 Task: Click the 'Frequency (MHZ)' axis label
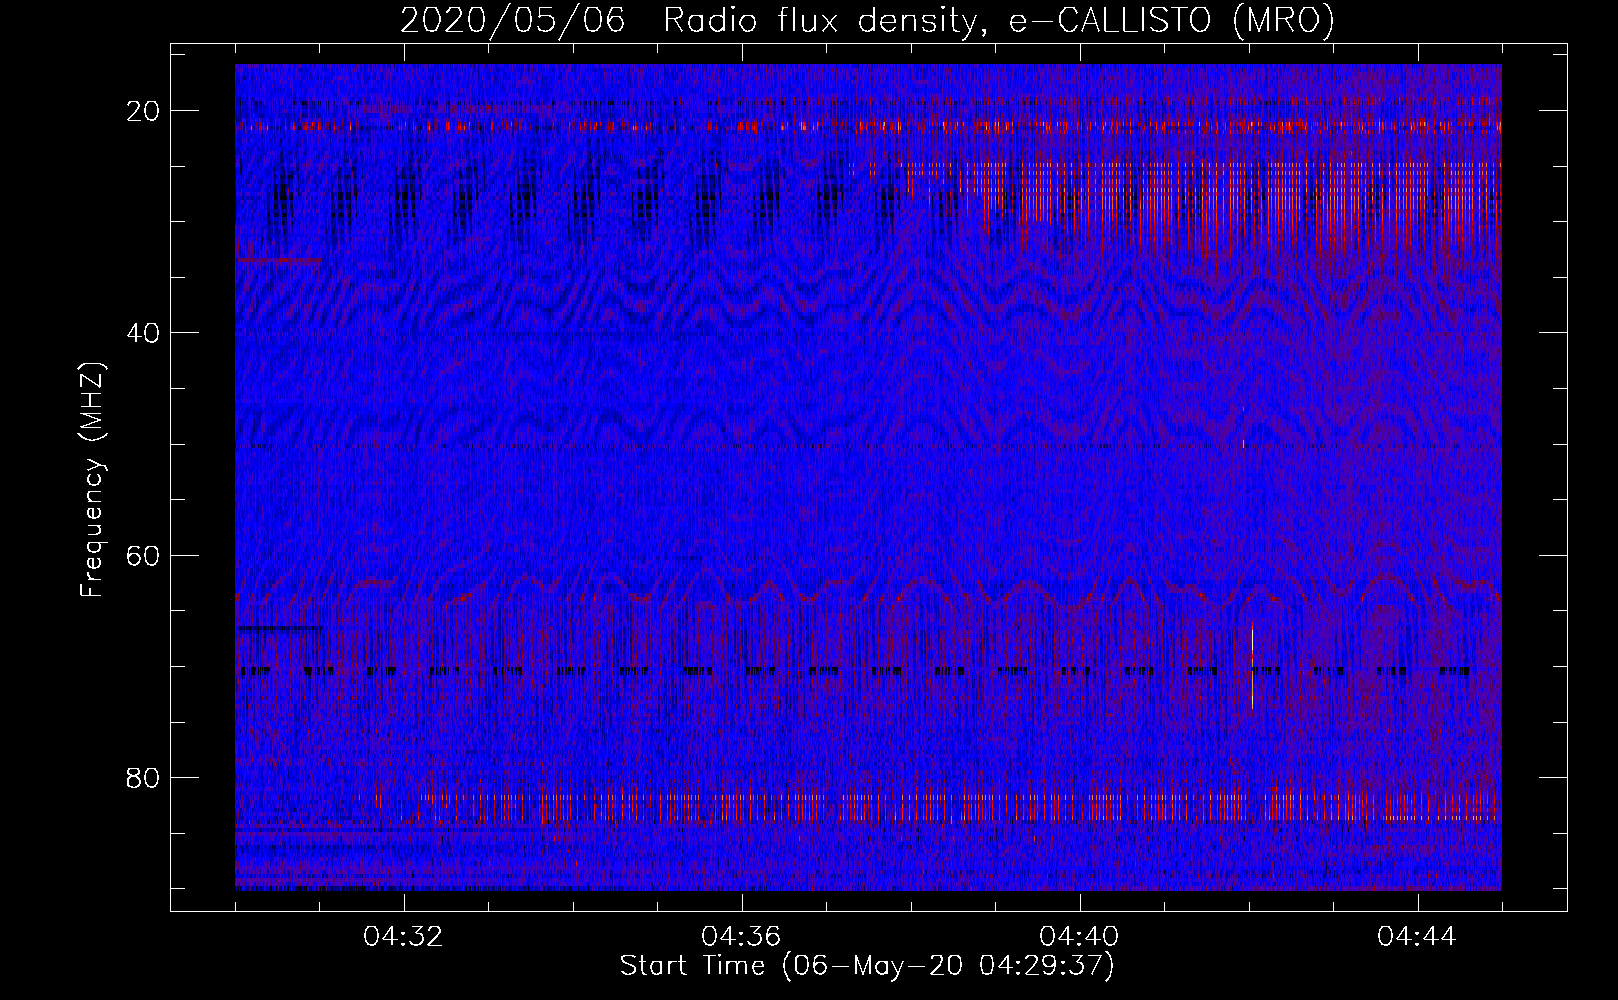92,480
